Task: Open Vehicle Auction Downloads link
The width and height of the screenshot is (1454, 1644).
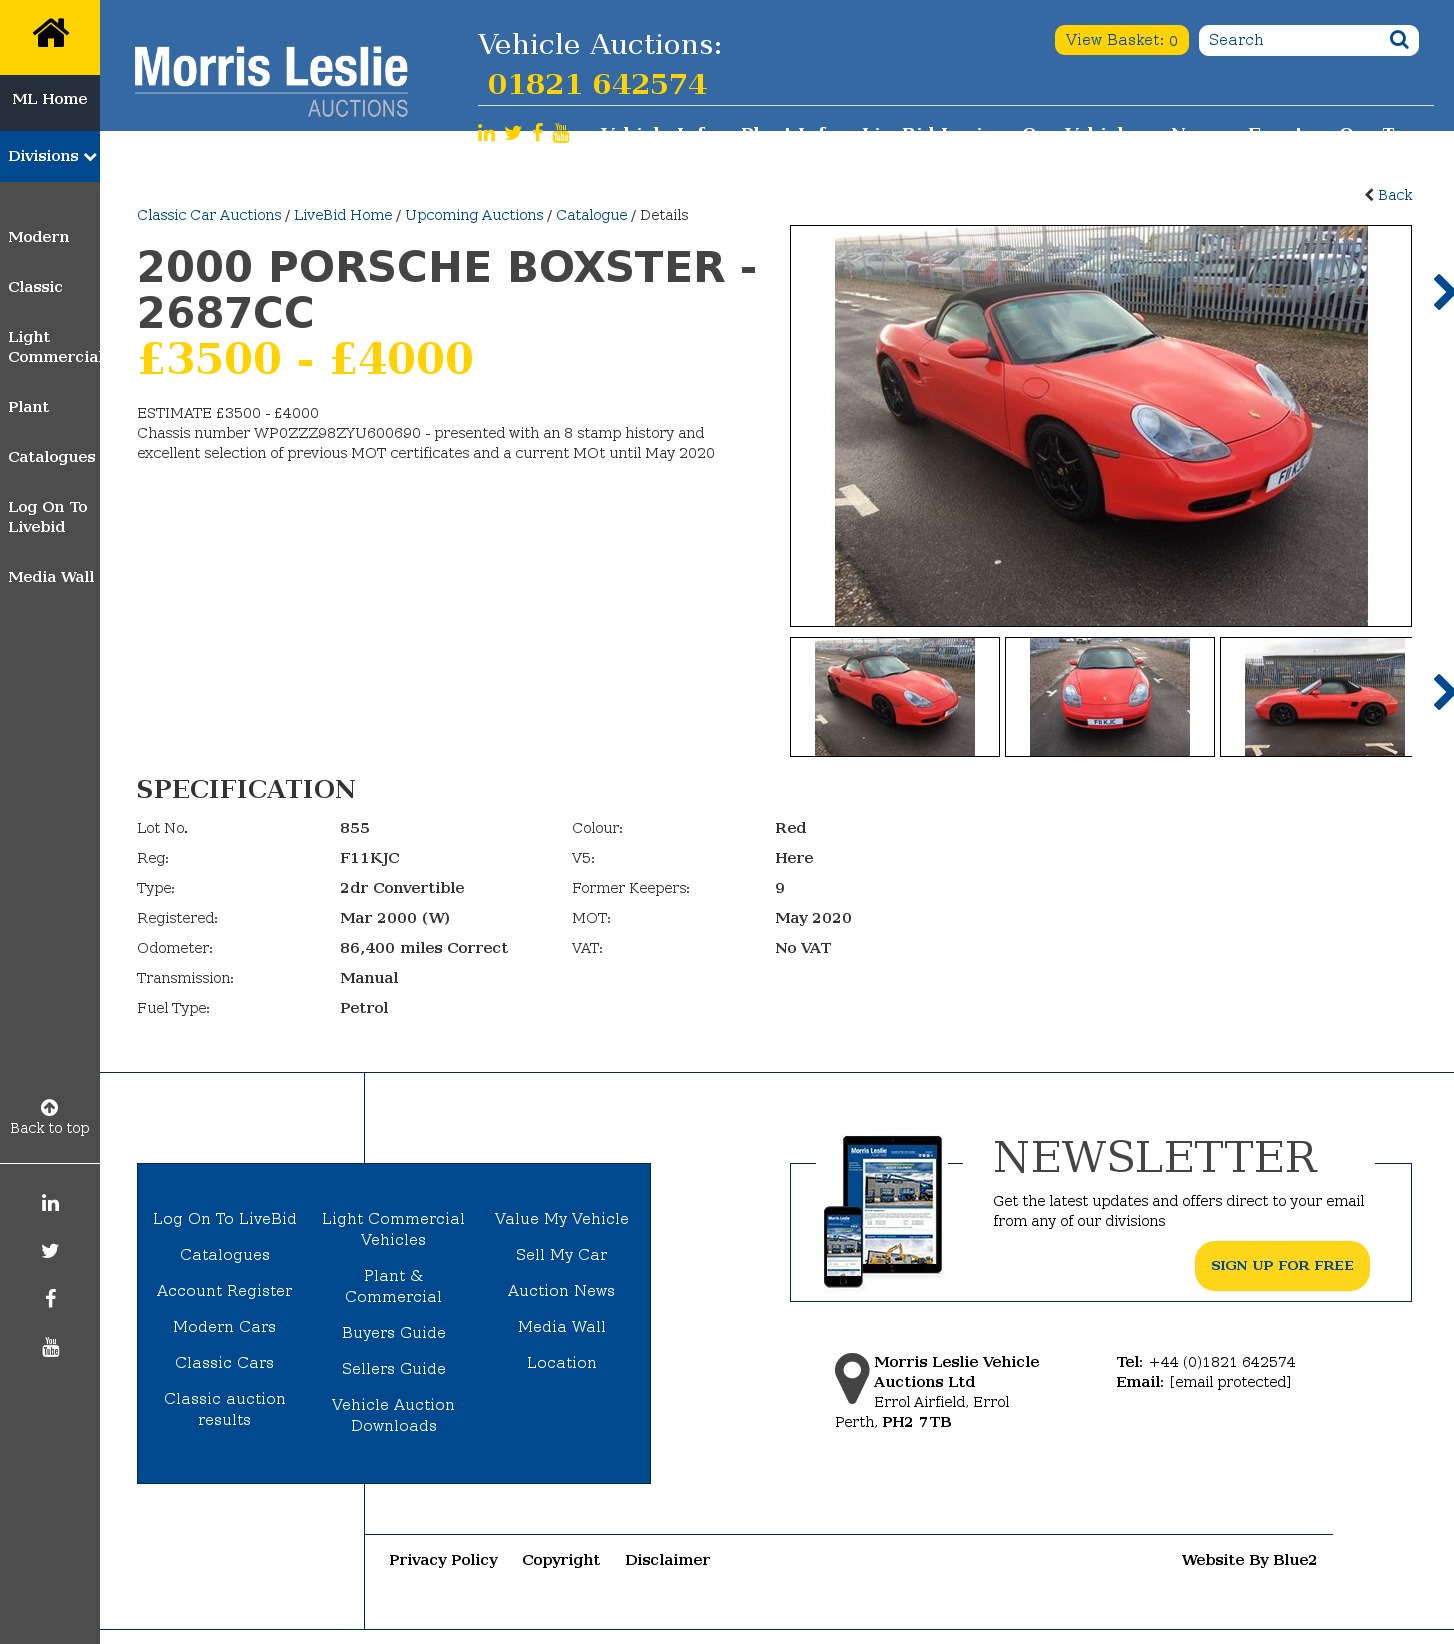Action: (394, 1415)
